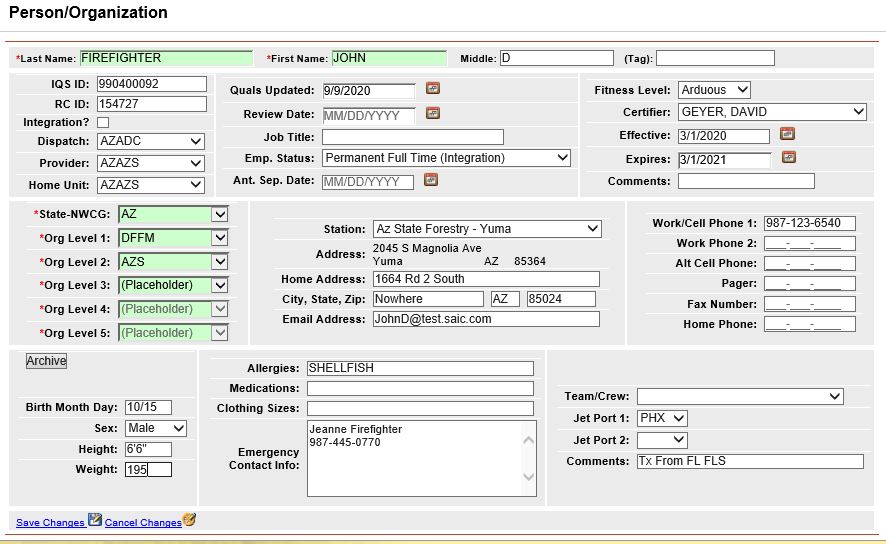Click the Effective date field
Image resolution: width=886 pixels, height=544 pixels.
point(724,136)
